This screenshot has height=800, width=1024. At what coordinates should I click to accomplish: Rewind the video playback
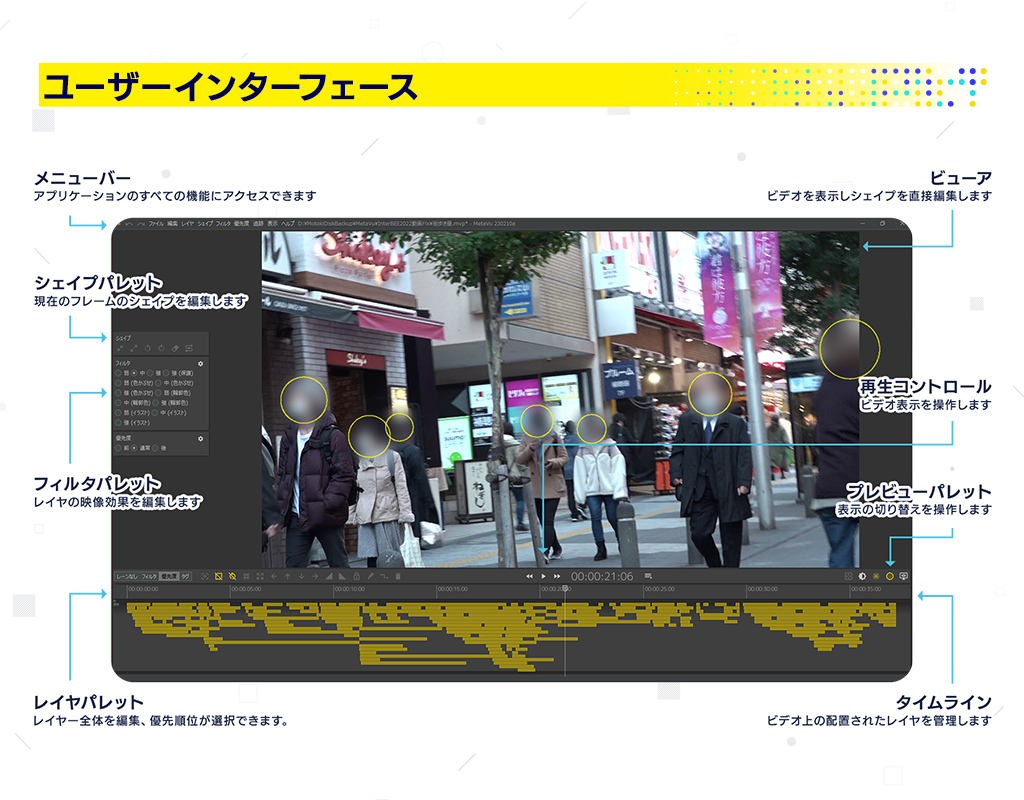click(x=530, y=577)
